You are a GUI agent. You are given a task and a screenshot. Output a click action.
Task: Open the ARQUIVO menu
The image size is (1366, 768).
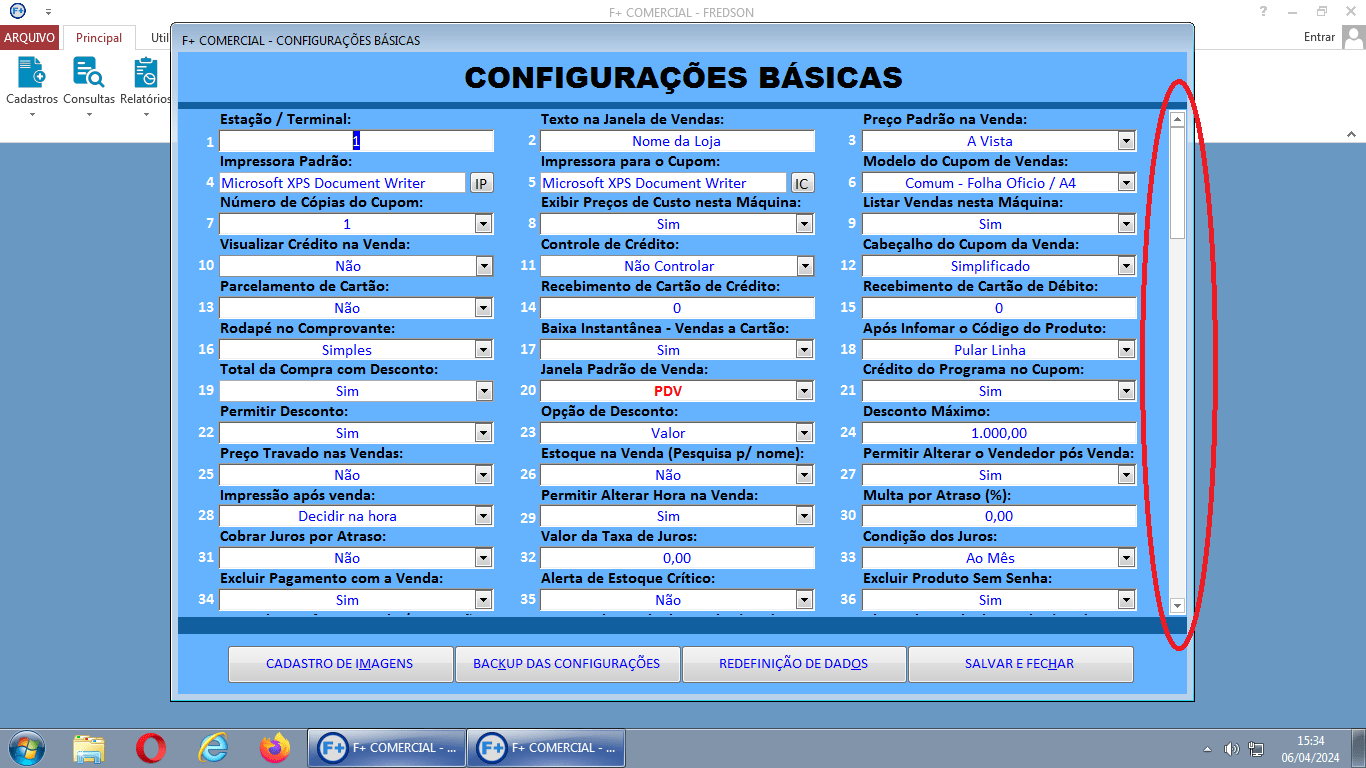(x=30, y=37)
